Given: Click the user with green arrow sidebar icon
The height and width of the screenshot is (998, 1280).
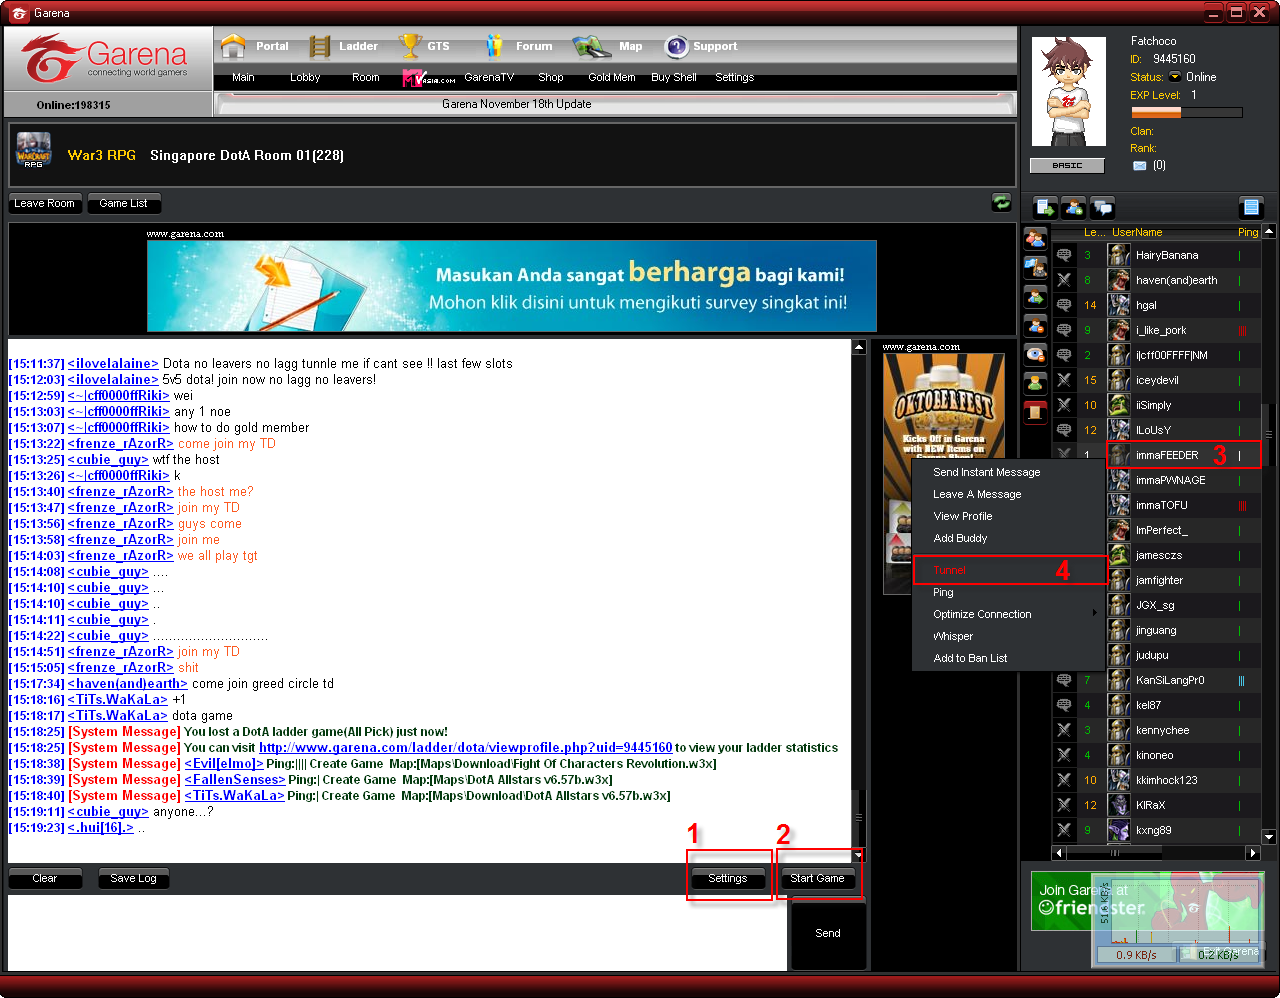Looking at the screenshot, I should [x=1035, y=297].
